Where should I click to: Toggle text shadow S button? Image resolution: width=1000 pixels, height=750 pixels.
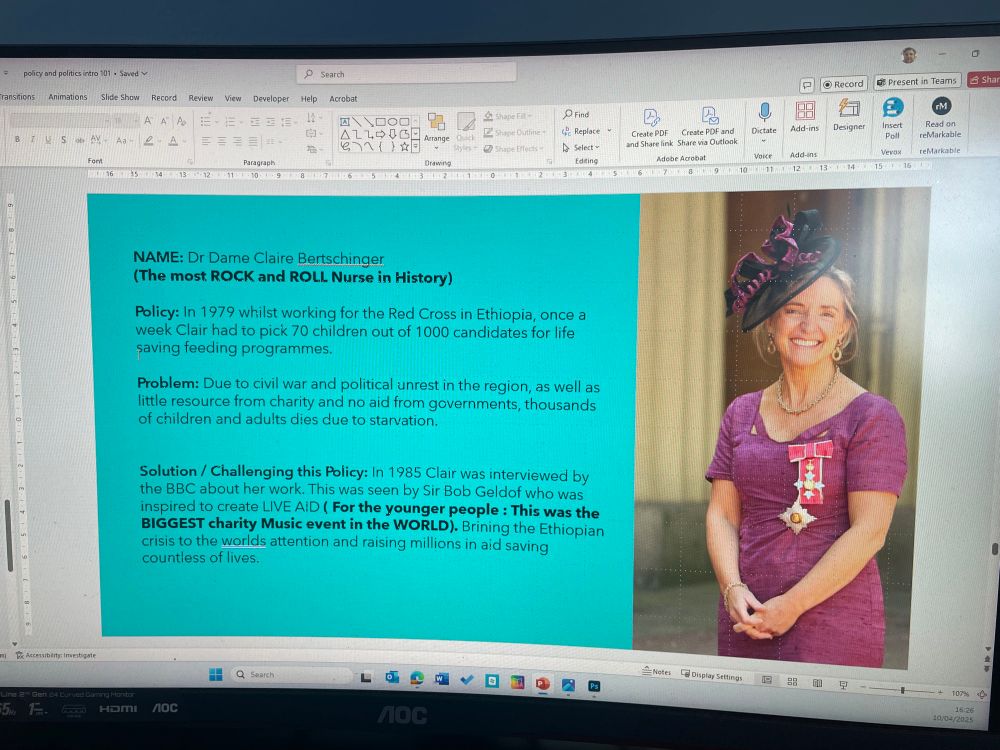(x=63, y=139)
